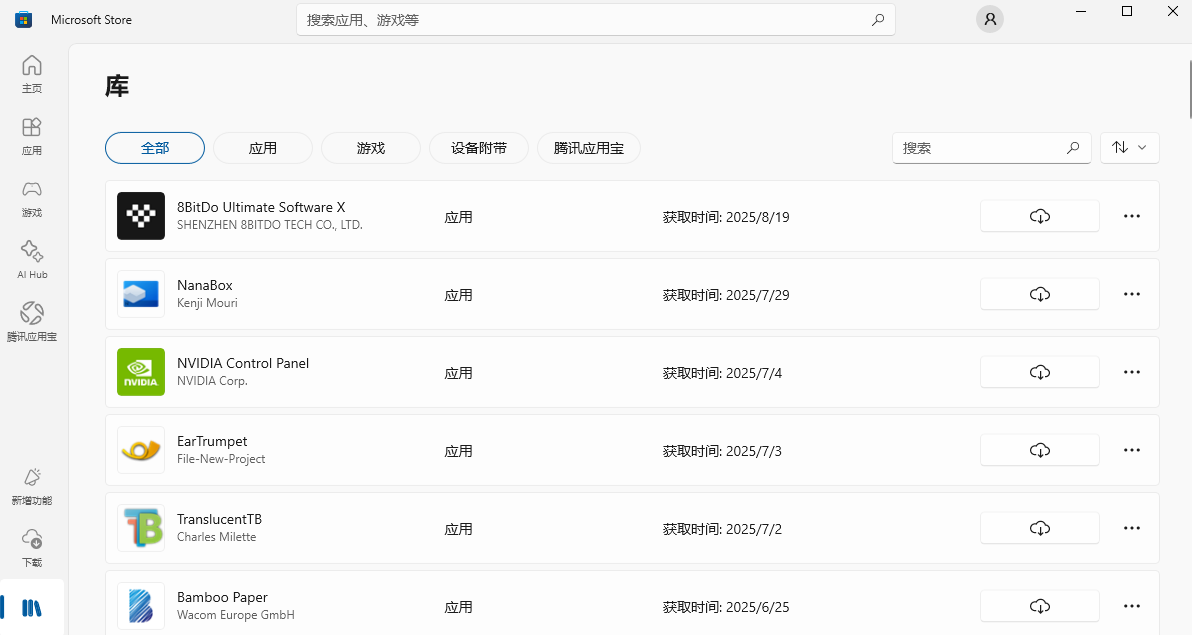Image resolution: width=1192 pixels, height=635 pixels.
Task: Download NVIDIA Control Panel via cloud button
Action: [1040, 372]
